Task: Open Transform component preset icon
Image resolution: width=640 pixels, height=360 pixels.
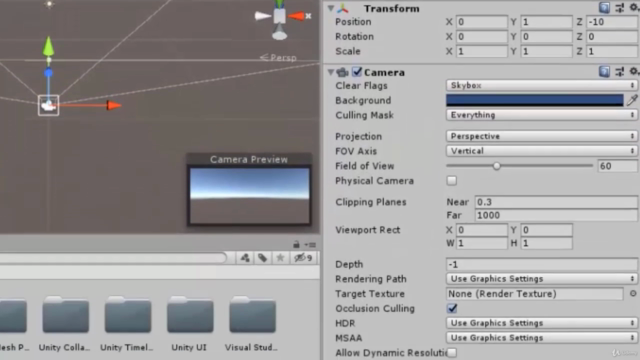Action: pos(620,8)
